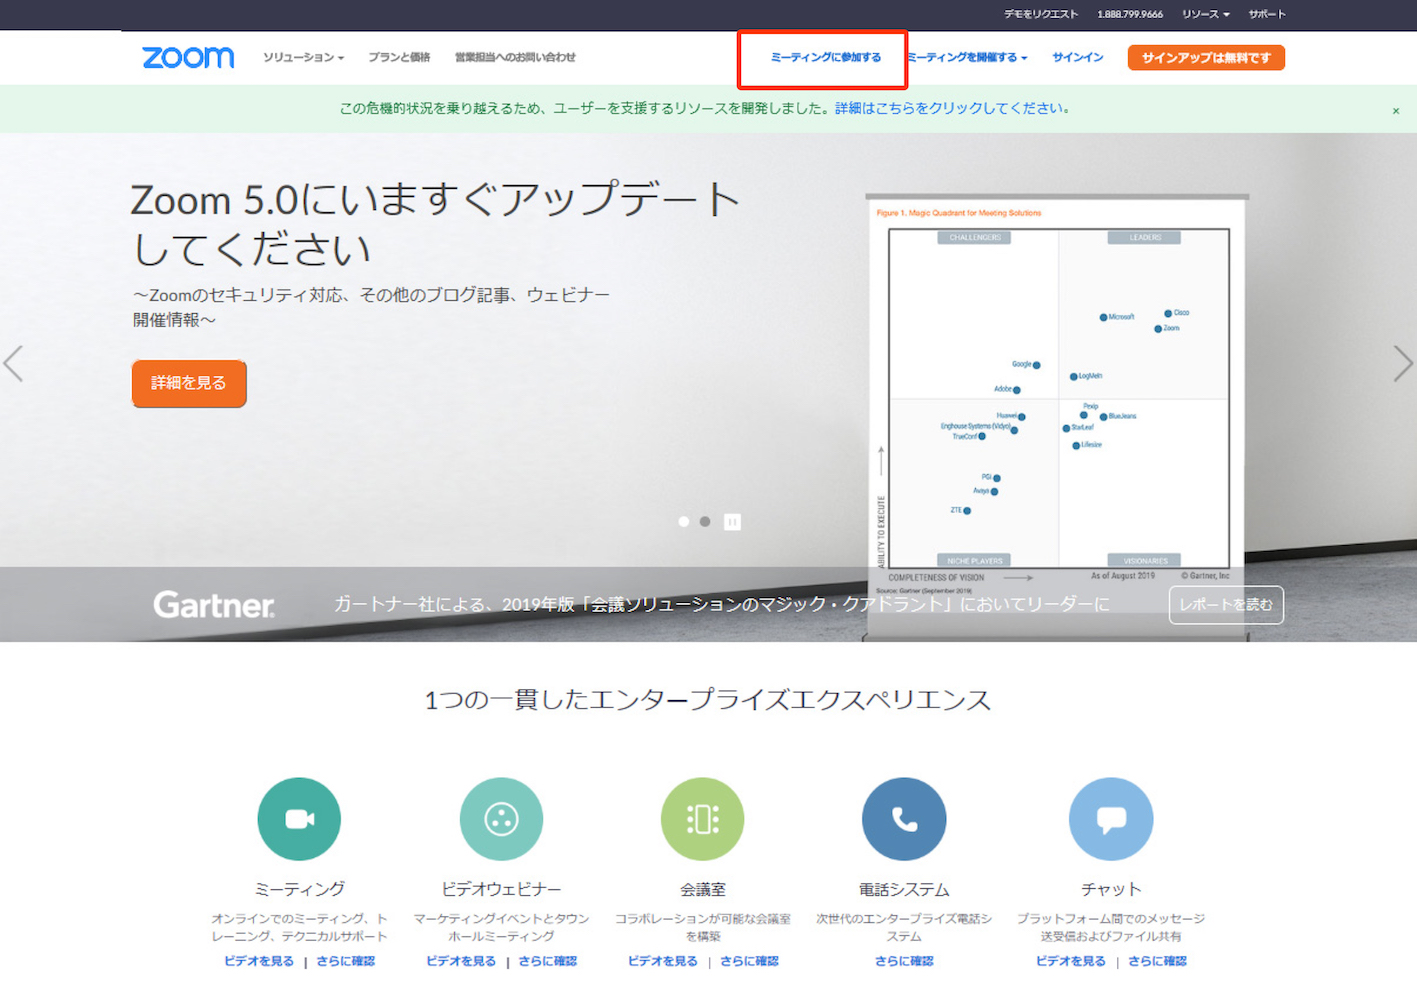The height and width of the screenshot is (1000, 1417).
Task: Go to next slide with right arrow
Action: [1403, 364]
